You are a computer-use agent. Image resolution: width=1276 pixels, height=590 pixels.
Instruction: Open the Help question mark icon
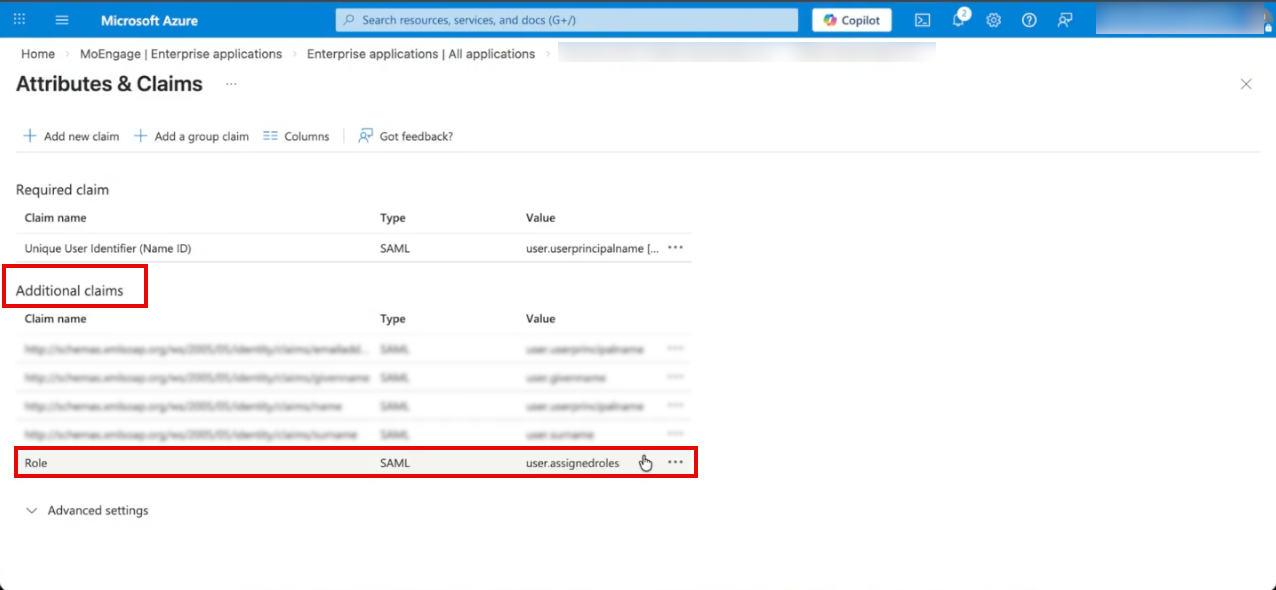tap(1029, 20)
